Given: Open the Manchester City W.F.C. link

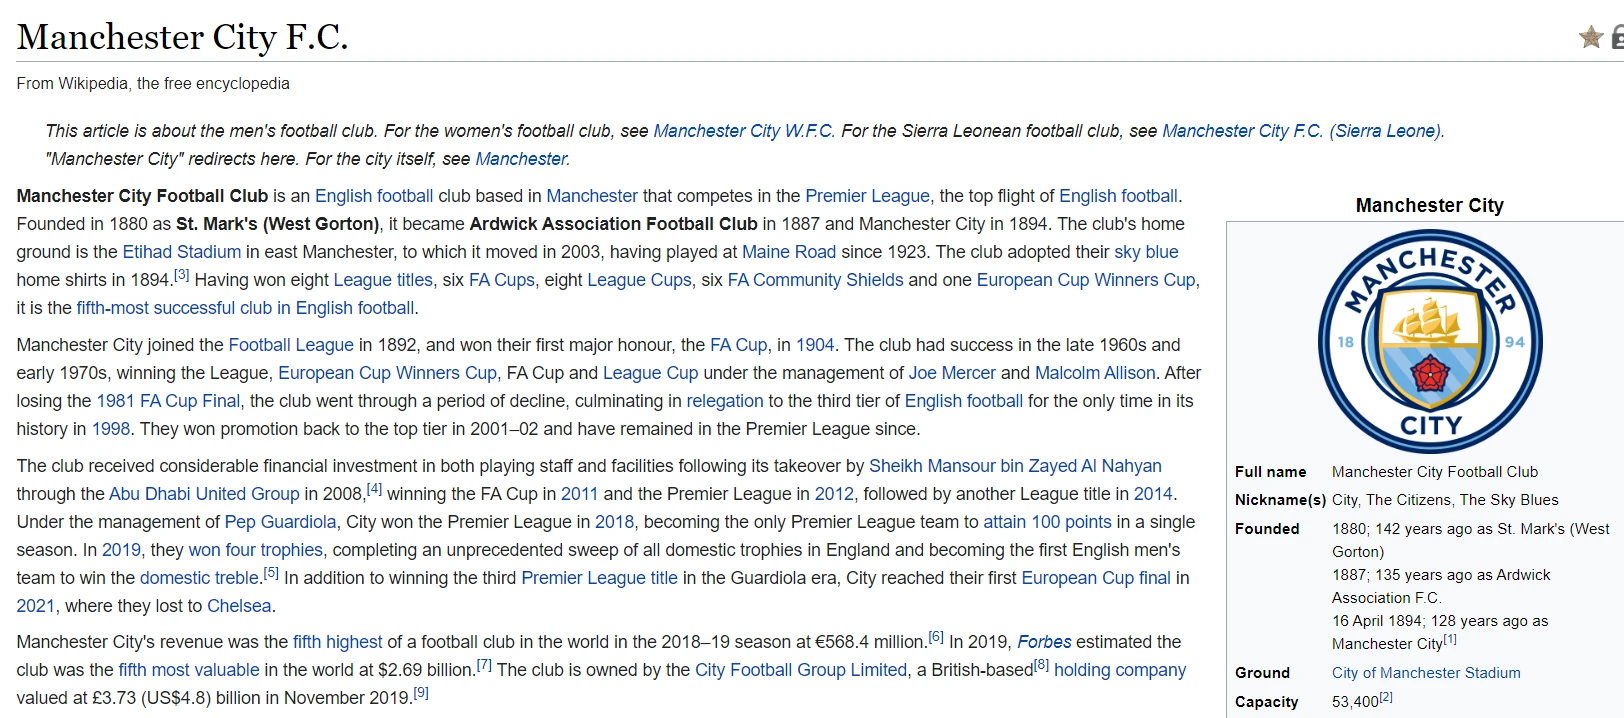Looking at the screenshot, I should click(x=743, y=131).
